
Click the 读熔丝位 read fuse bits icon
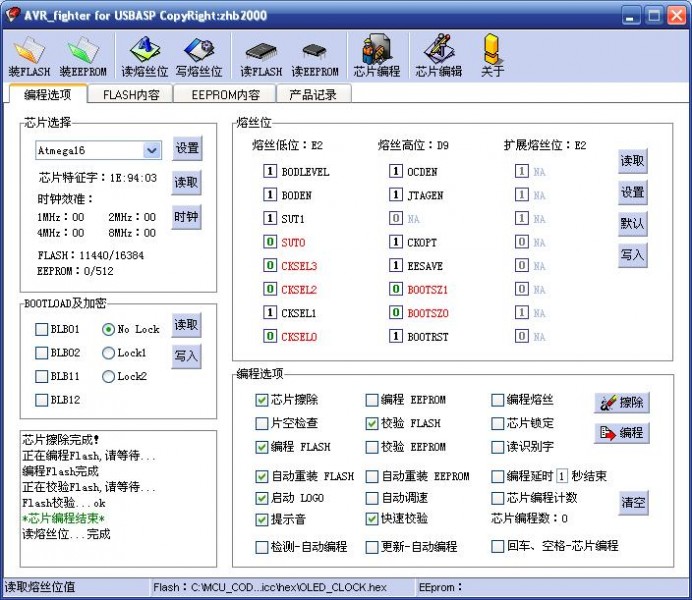pos(144,56)
